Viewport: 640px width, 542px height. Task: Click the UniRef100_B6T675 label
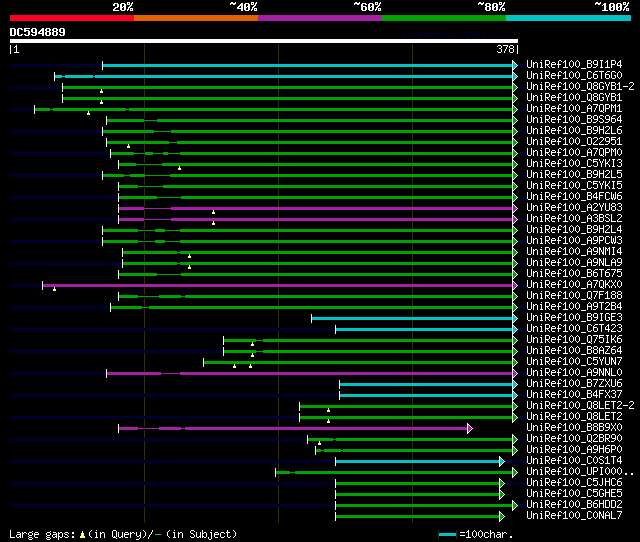pyautogui.click(x=574, y=274)
